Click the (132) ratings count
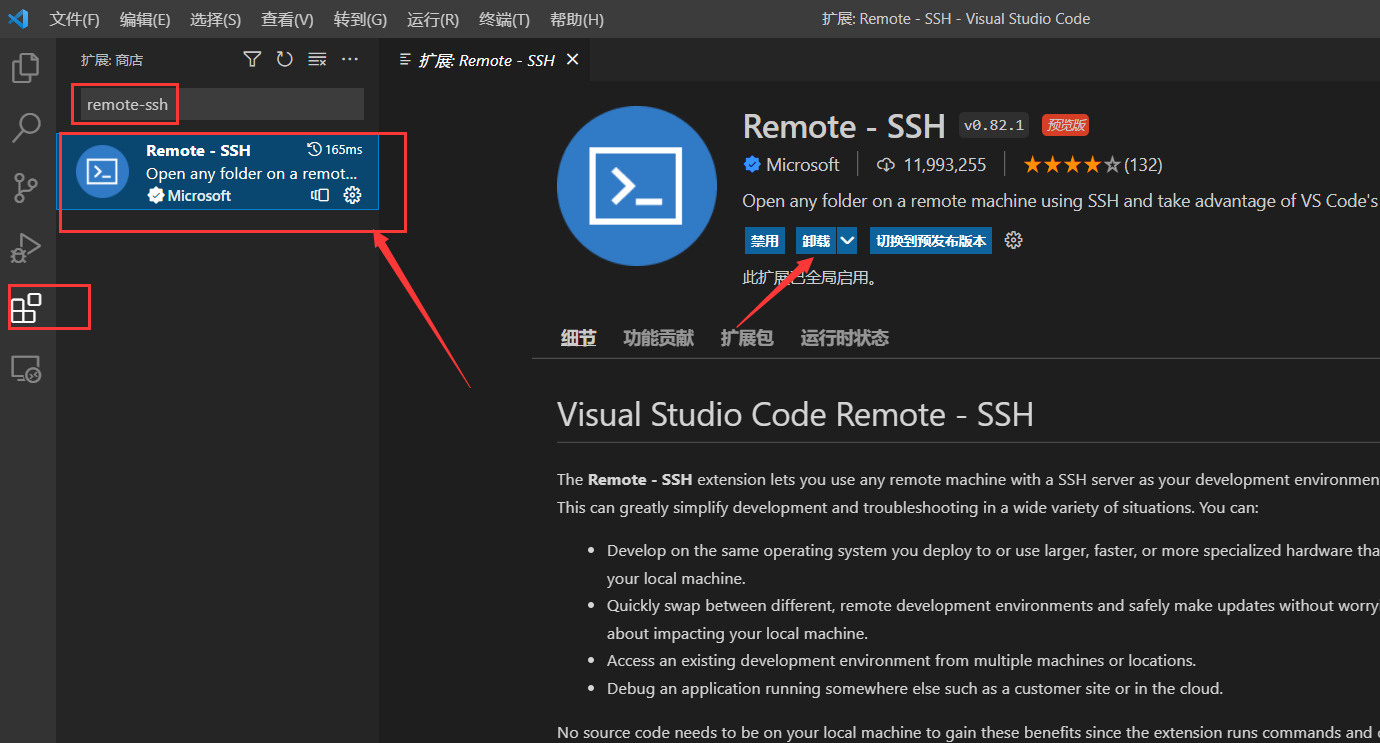The width and height of the screenshot is (1380, 743). click(1143, 164)
